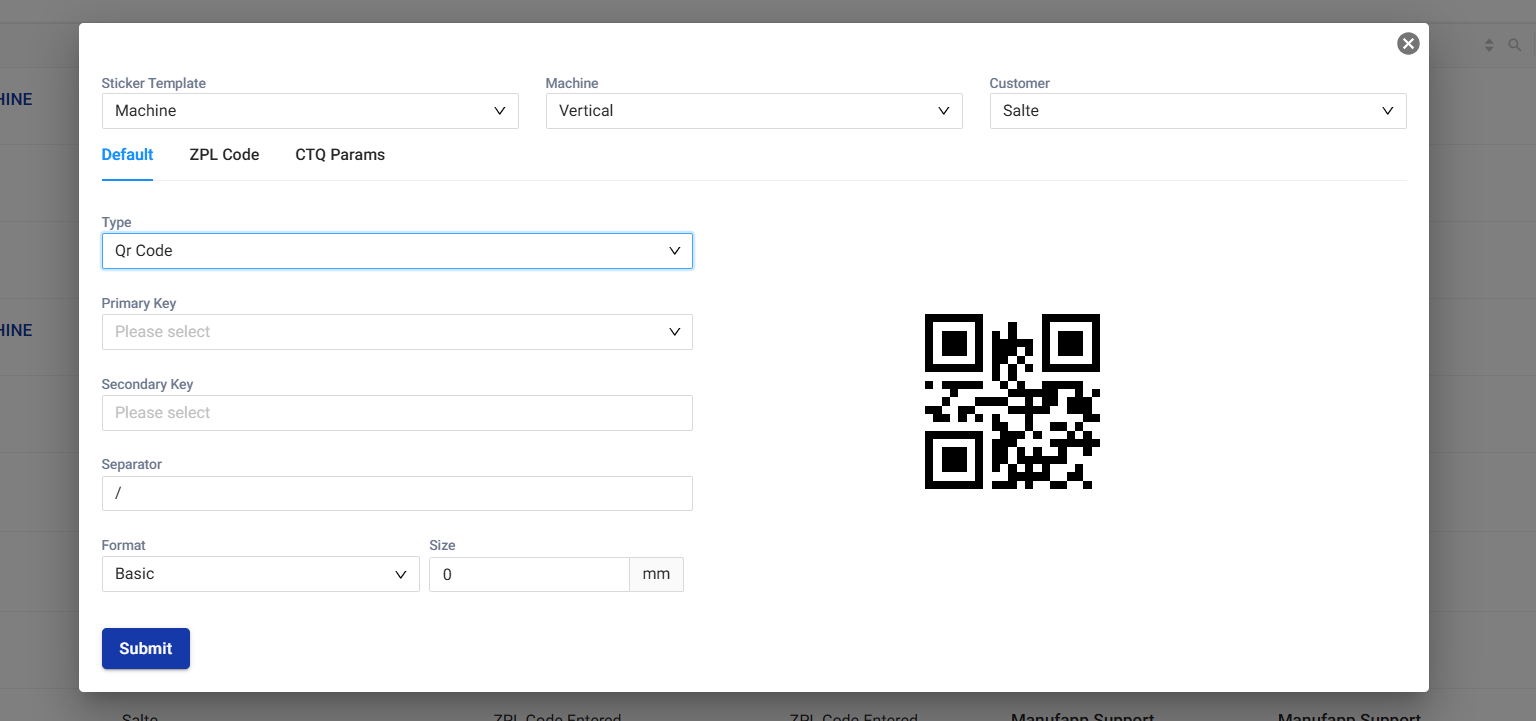Open the Machine dropdown showing Vertical
1536x721 pixels.
[753, 111]
